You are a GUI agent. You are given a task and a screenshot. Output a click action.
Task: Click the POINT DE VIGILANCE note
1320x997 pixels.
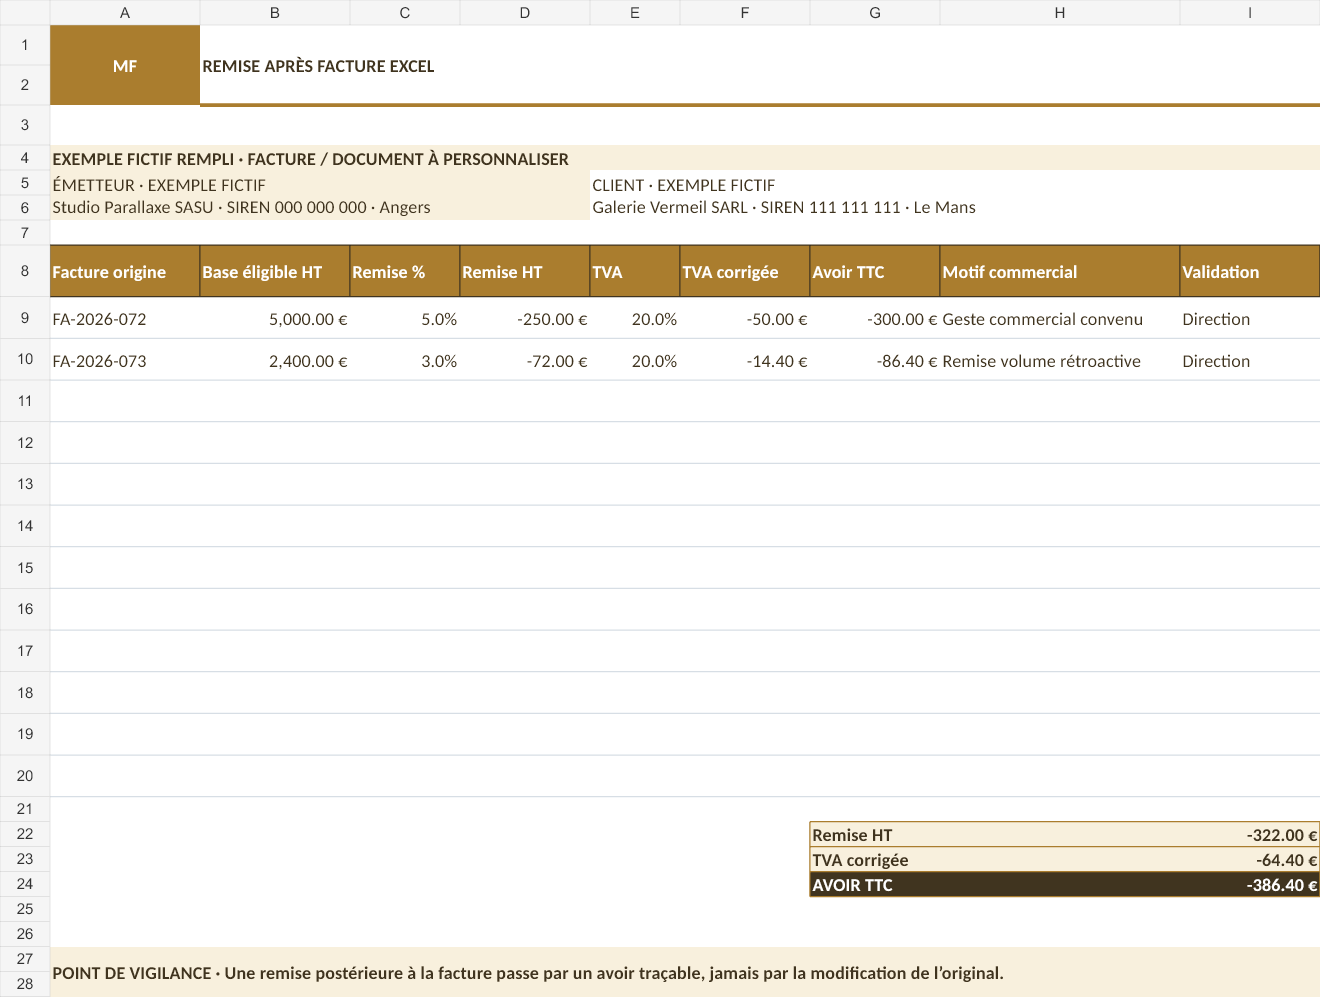685,972
